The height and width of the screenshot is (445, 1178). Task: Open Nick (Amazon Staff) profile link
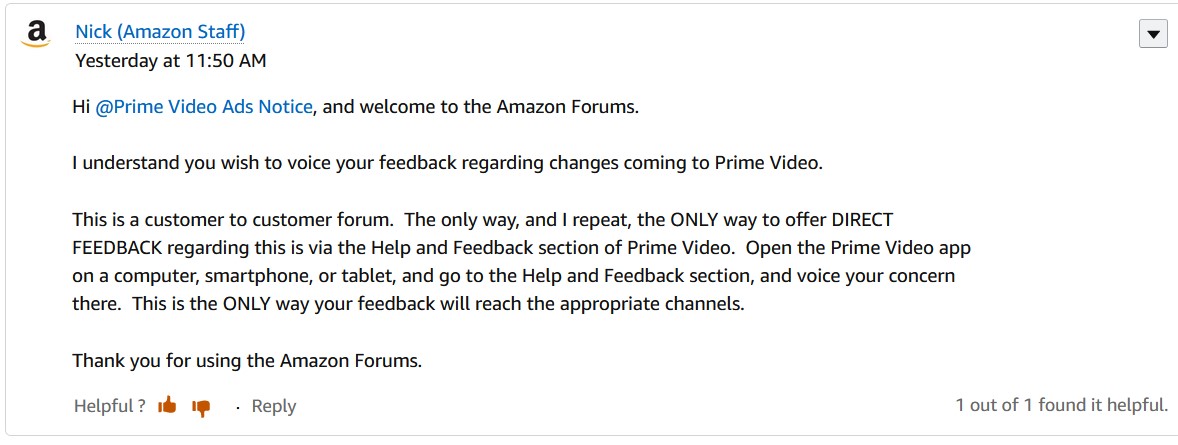(x=160, y=32)
